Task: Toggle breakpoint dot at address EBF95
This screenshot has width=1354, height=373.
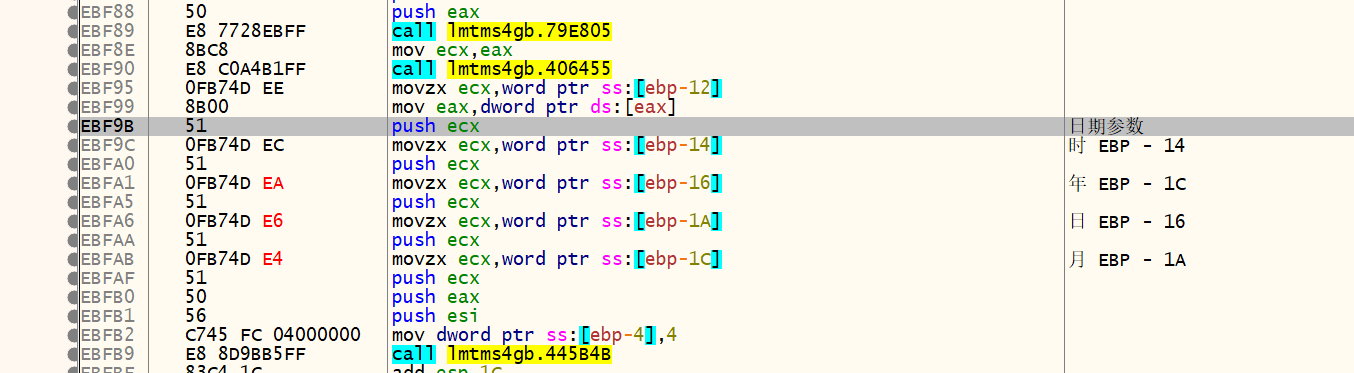Action: point(72,88)
